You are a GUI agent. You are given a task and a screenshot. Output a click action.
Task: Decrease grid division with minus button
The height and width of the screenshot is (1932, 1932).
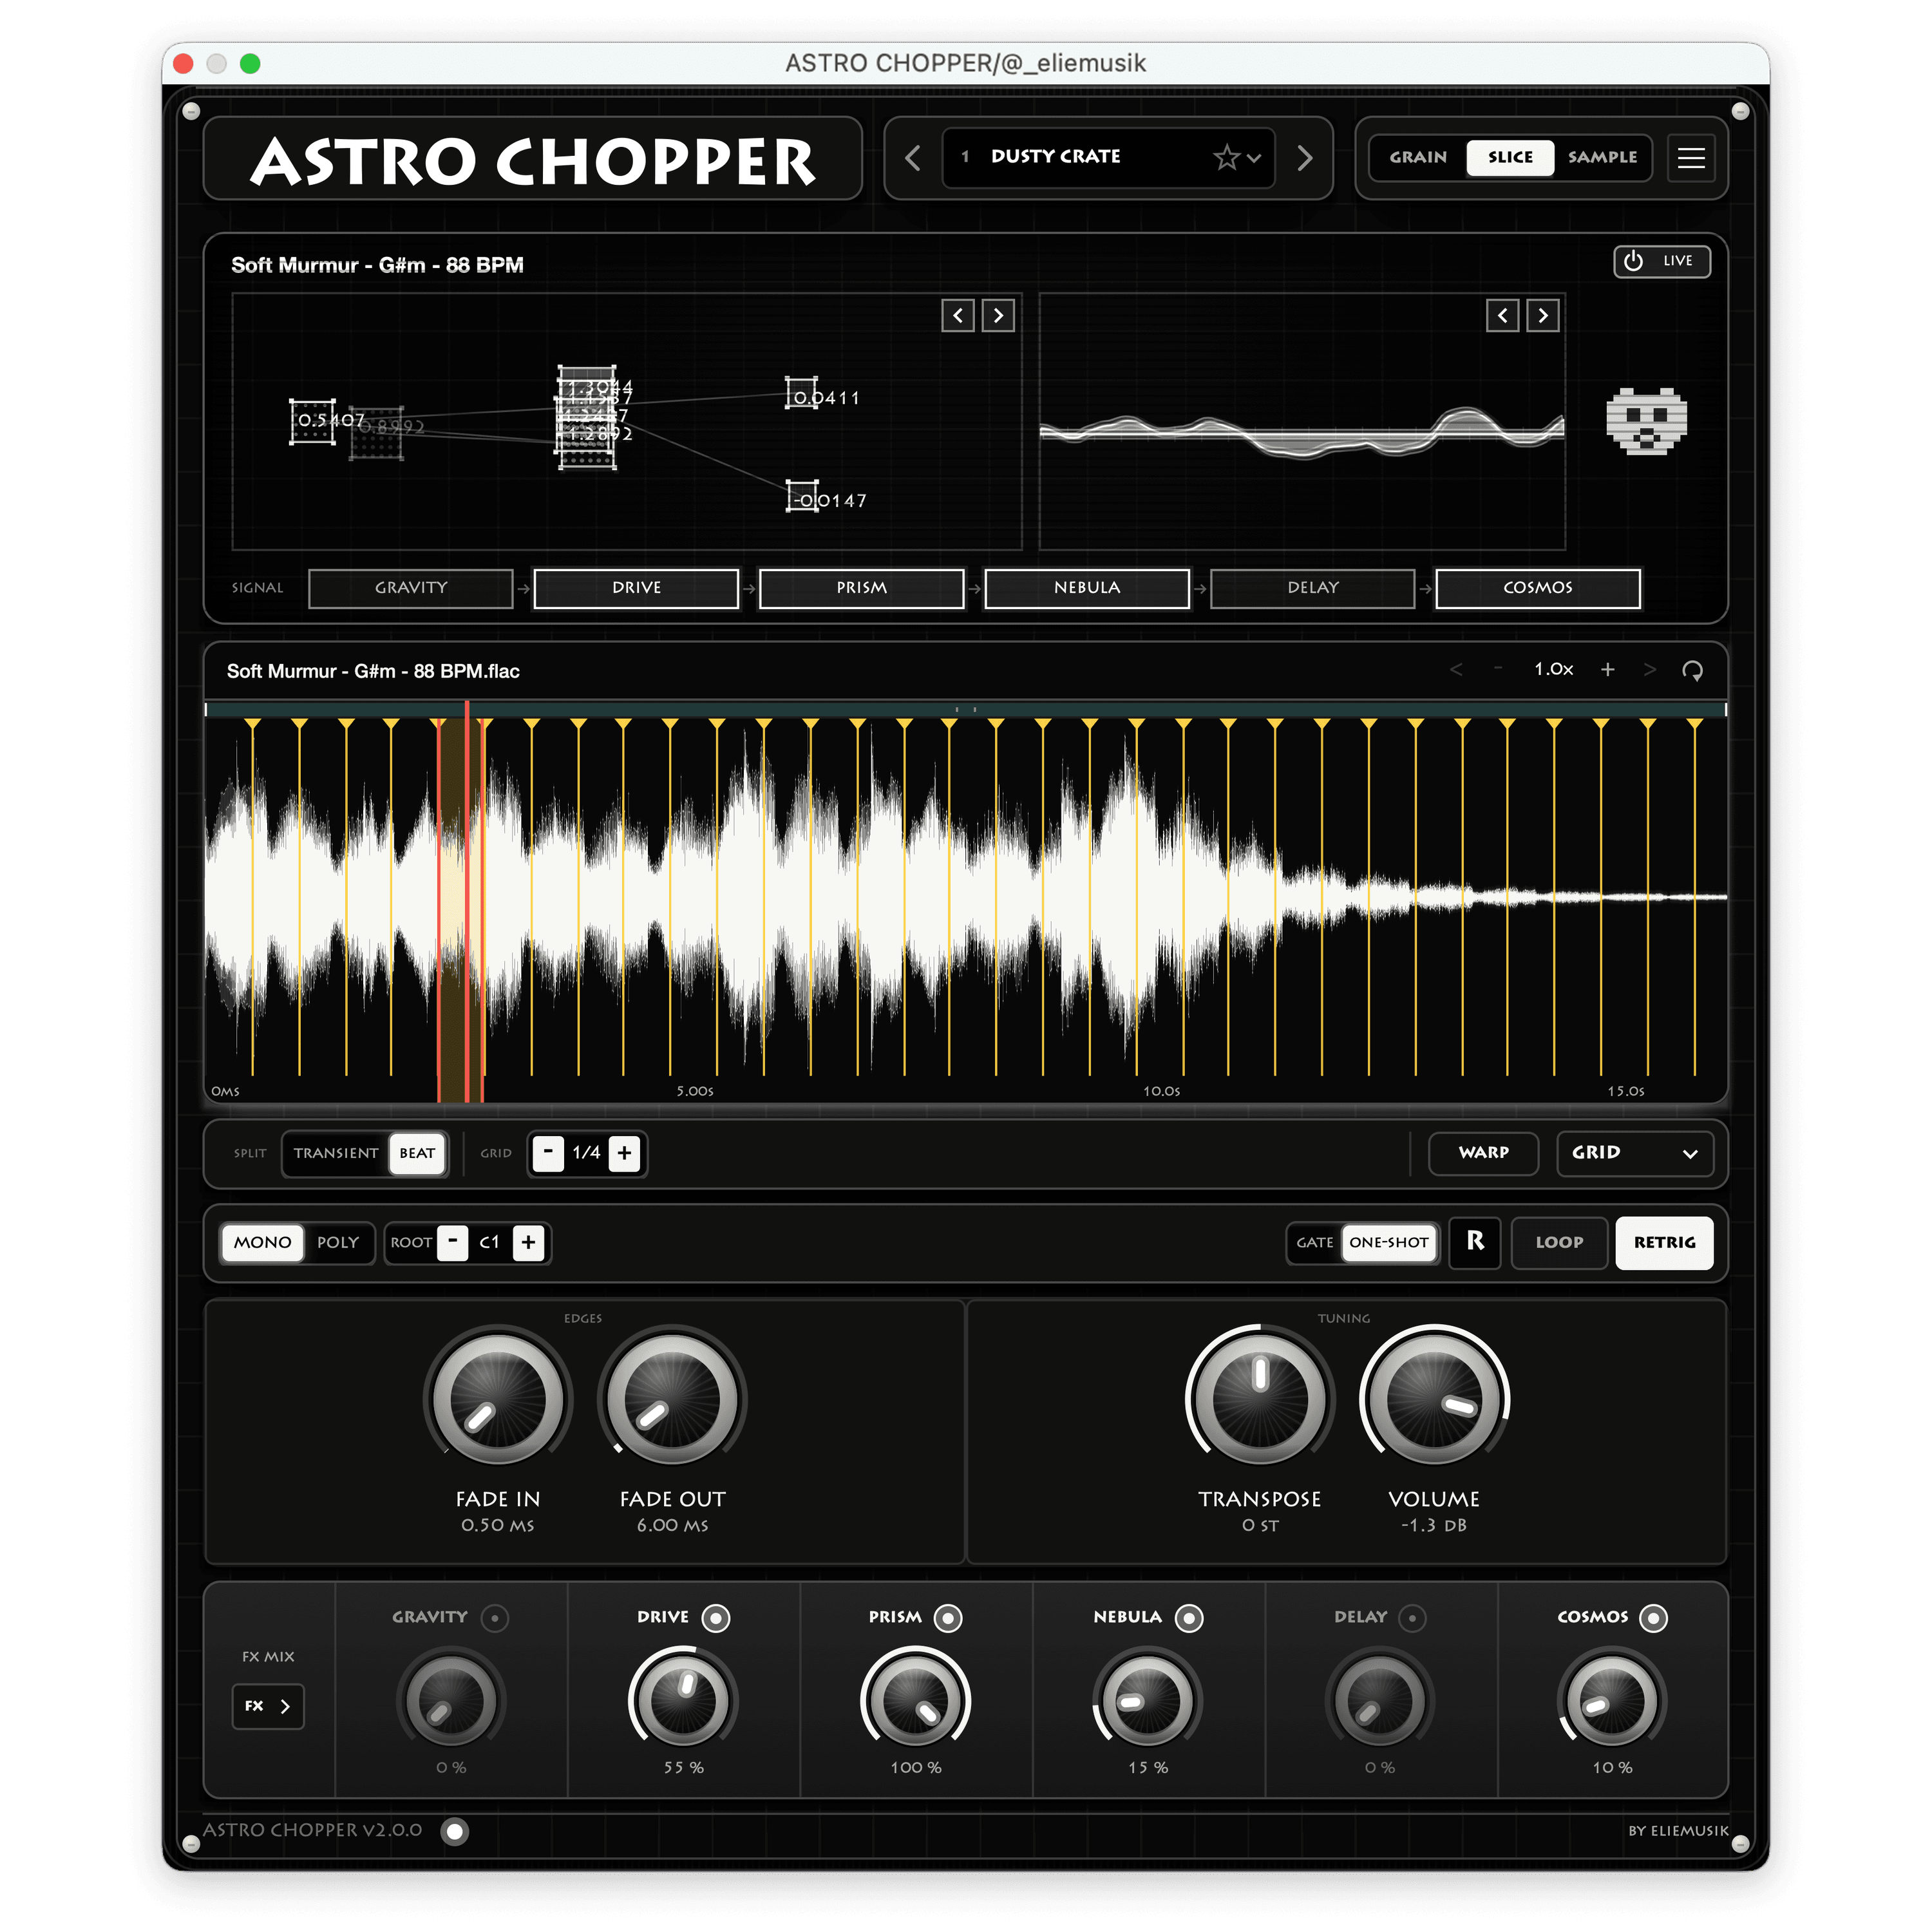[x=548, y=1153]
